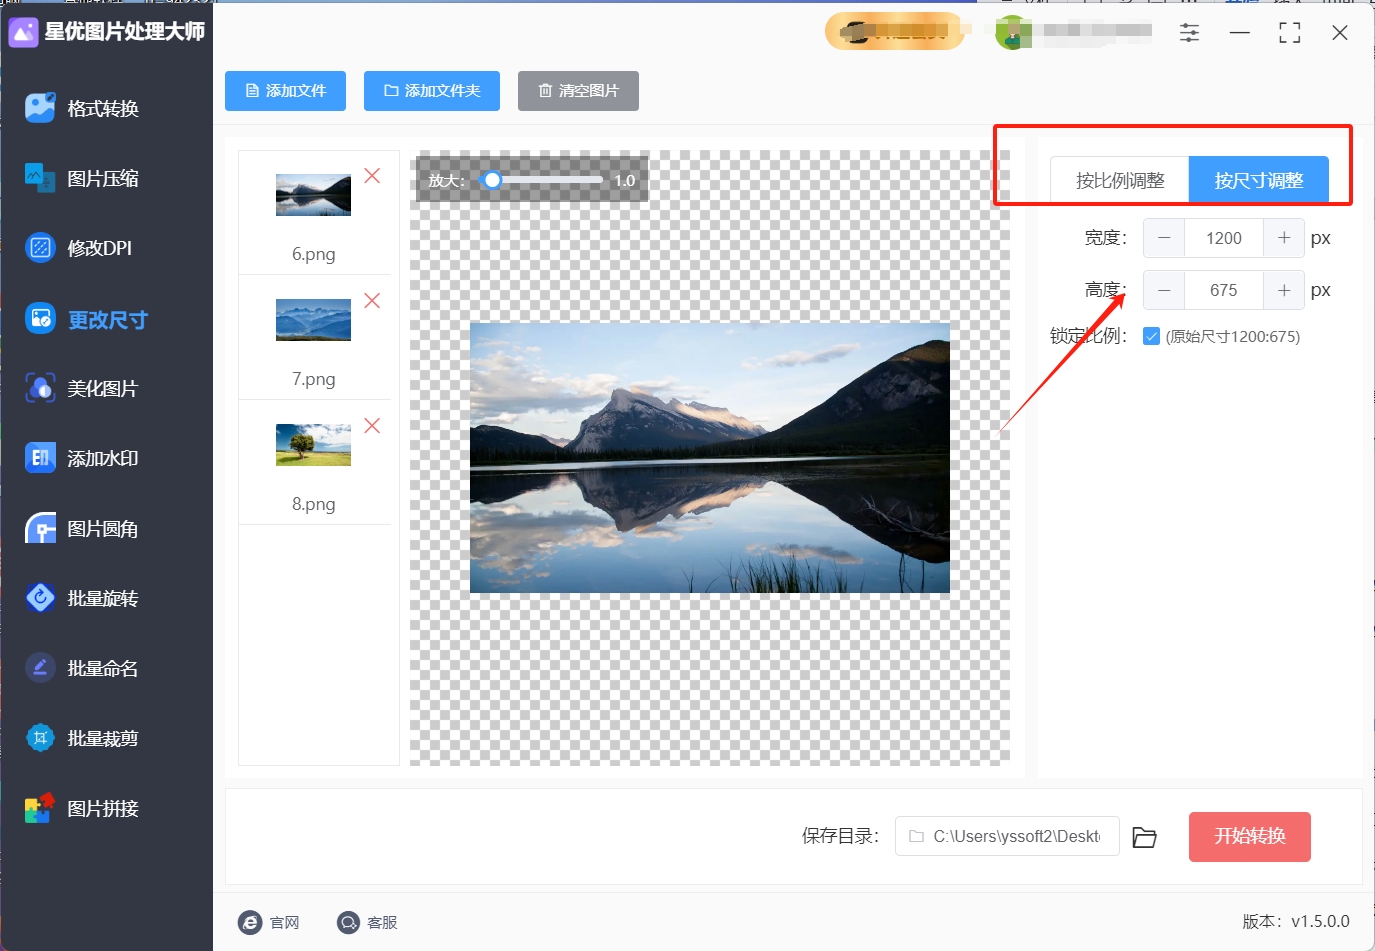Switch to the 按尺寸调整 tab

coord(1259,180)
